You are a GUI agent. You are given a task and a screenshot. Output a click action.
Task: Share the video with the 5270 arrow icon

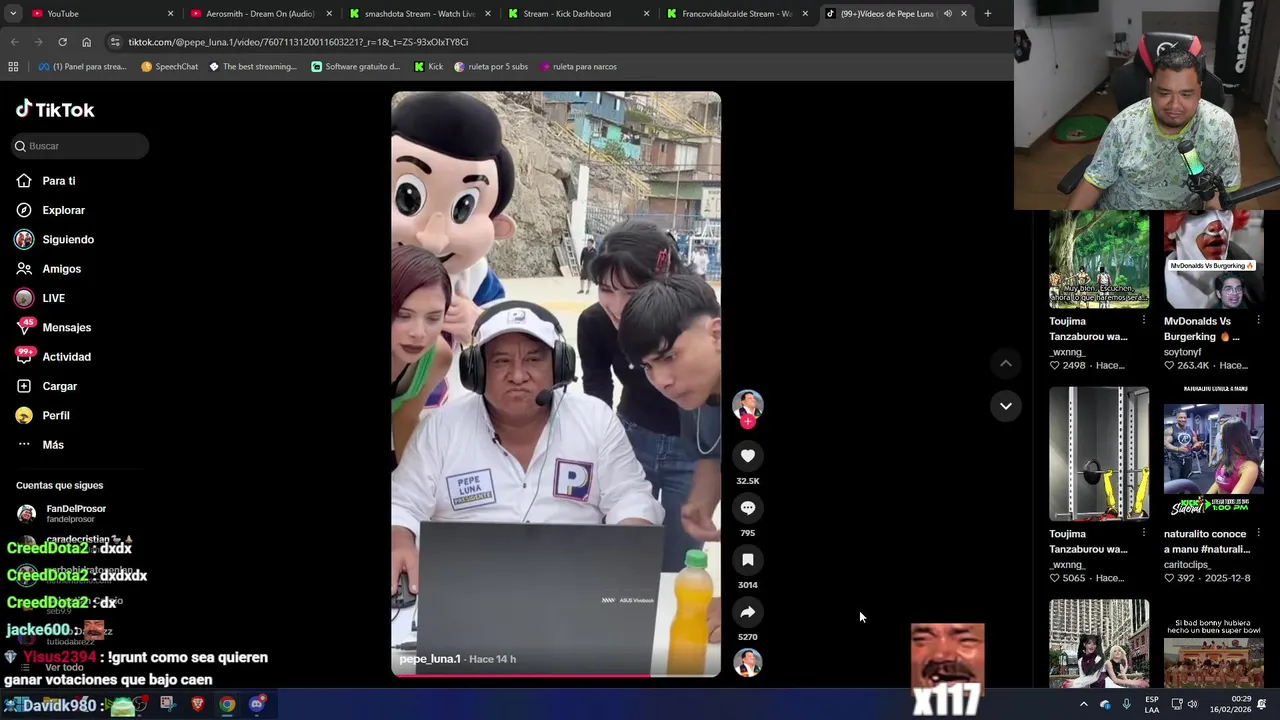click(x=747, y=612)
